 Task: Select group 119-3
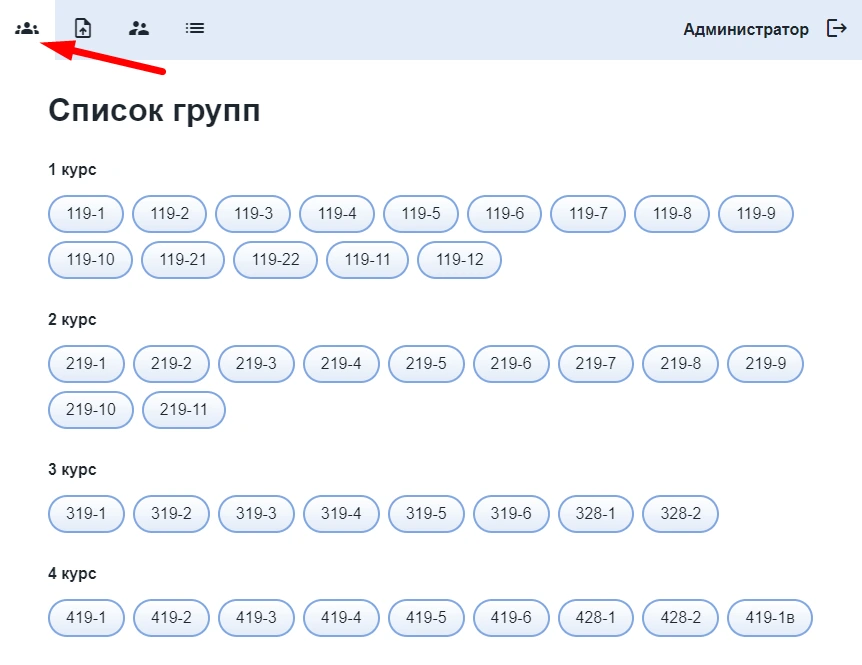tap(253, 214)
